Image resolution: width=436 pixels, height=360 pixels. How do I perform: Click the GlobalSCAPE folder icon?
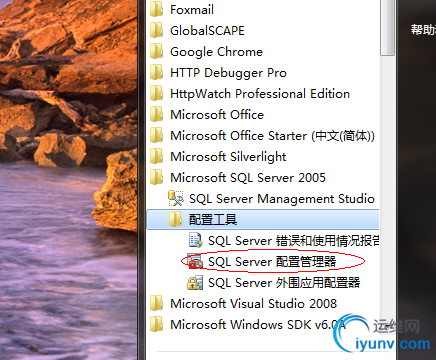[156, 30]
